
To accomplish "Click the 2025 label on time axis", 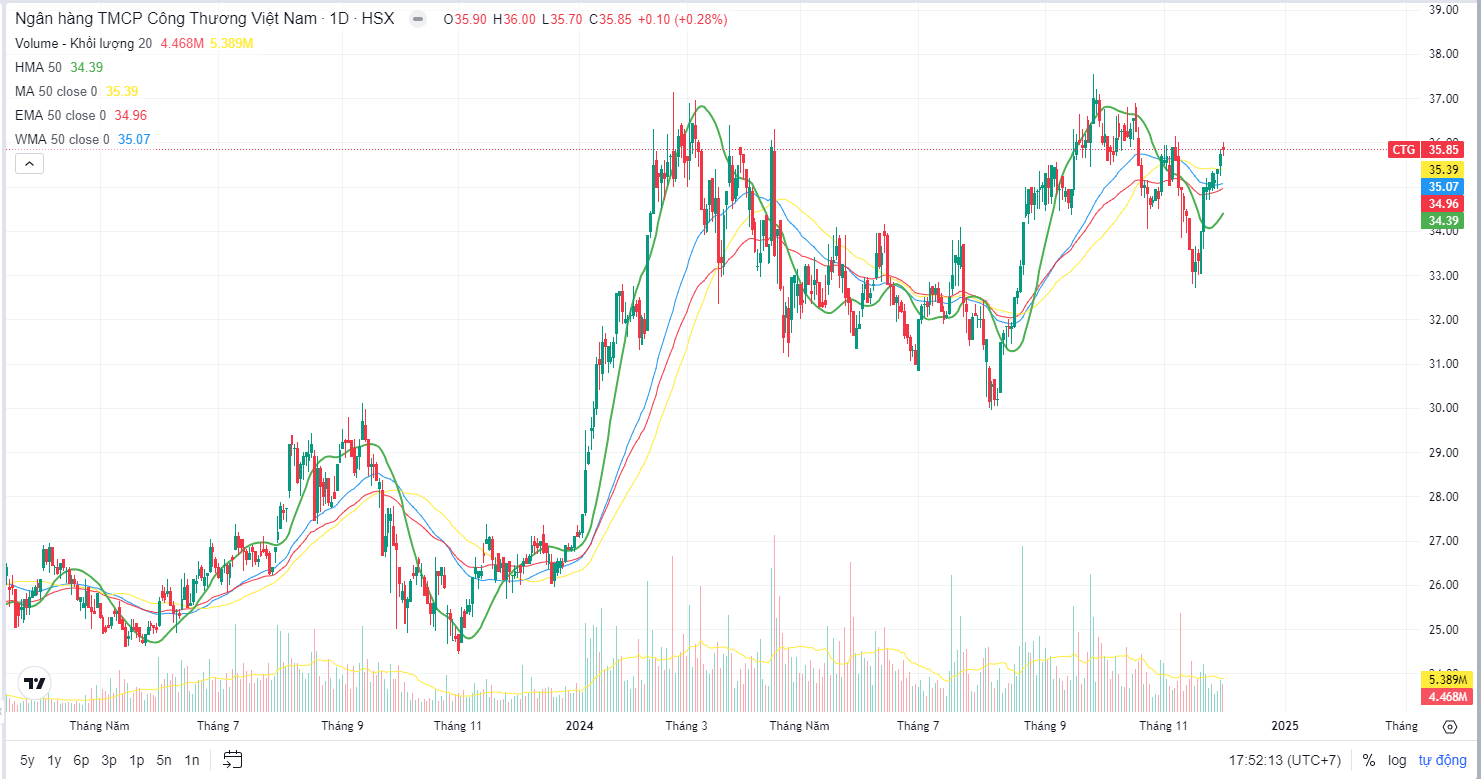I will click(1285, 726).
